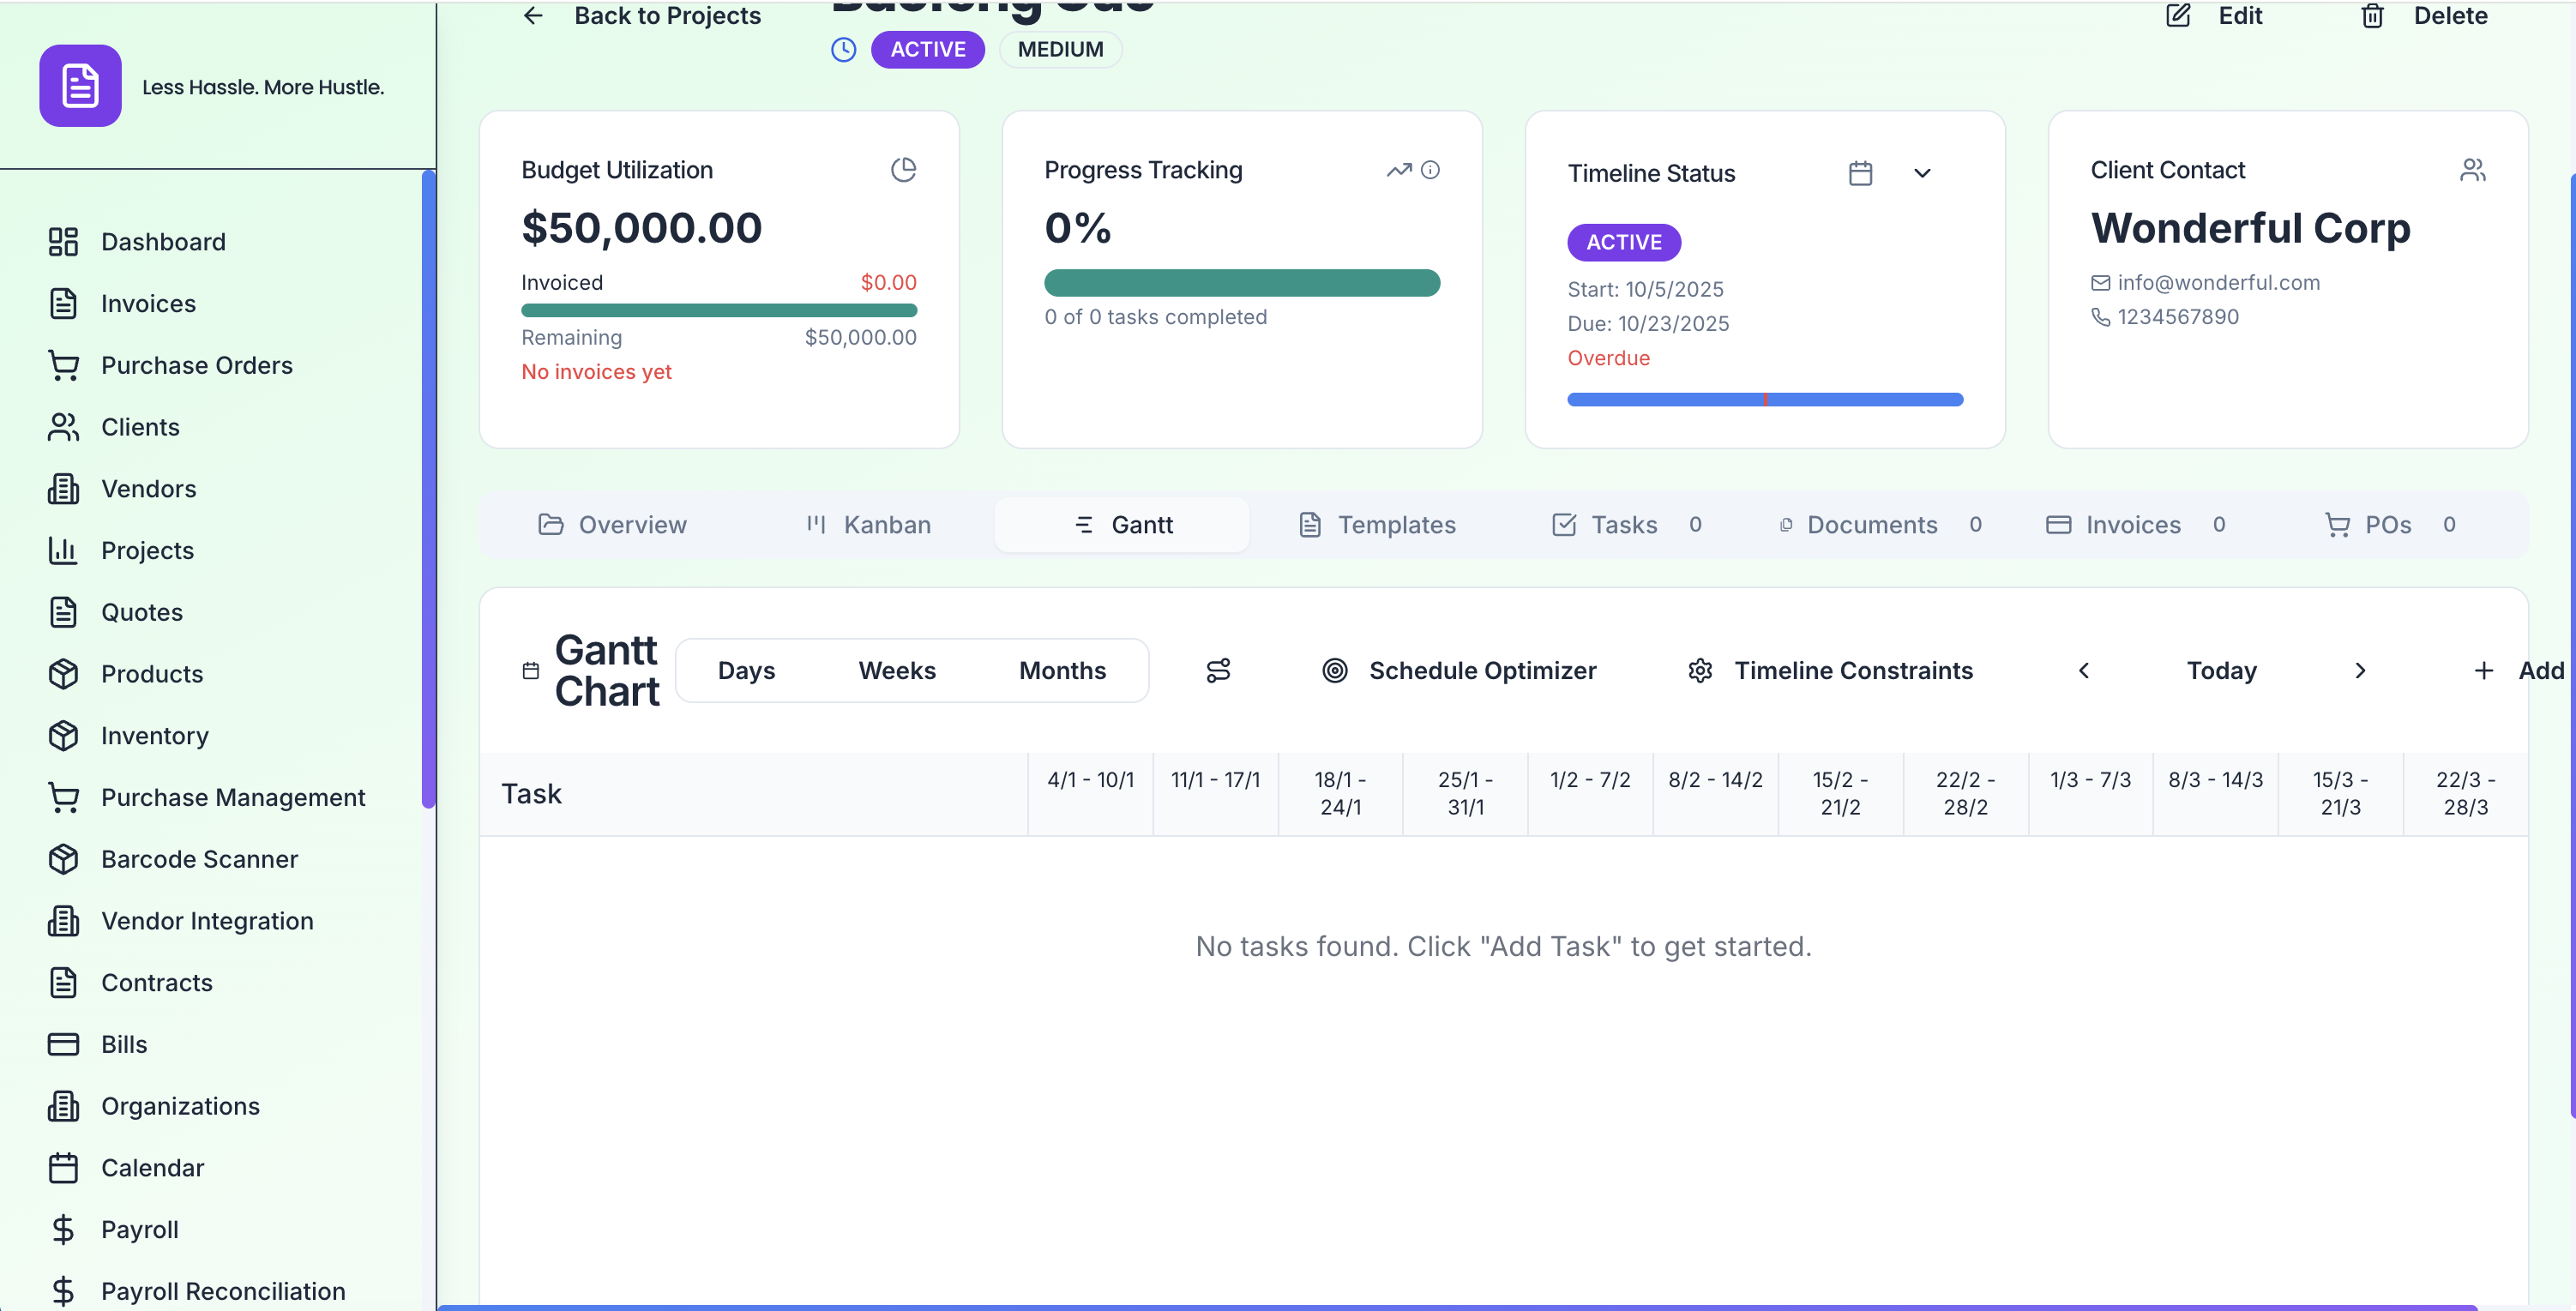The height and width of the screenshot is (1311, 2576).
Task: Open the Client Contact people icon
Action: point(2473,169)
